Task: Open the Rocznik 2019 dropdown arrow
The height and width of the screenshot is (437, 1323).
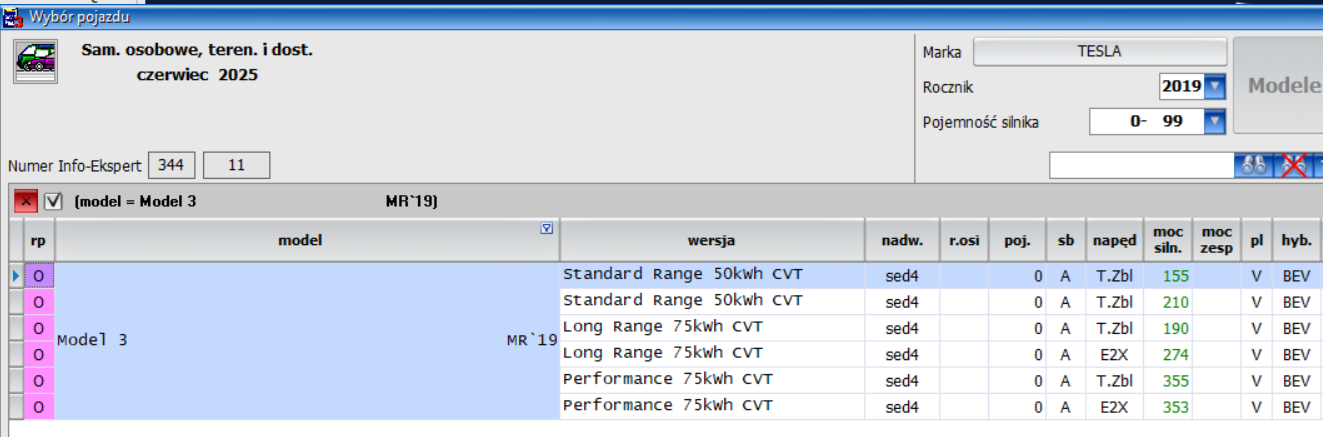Action: (1215, 87)
